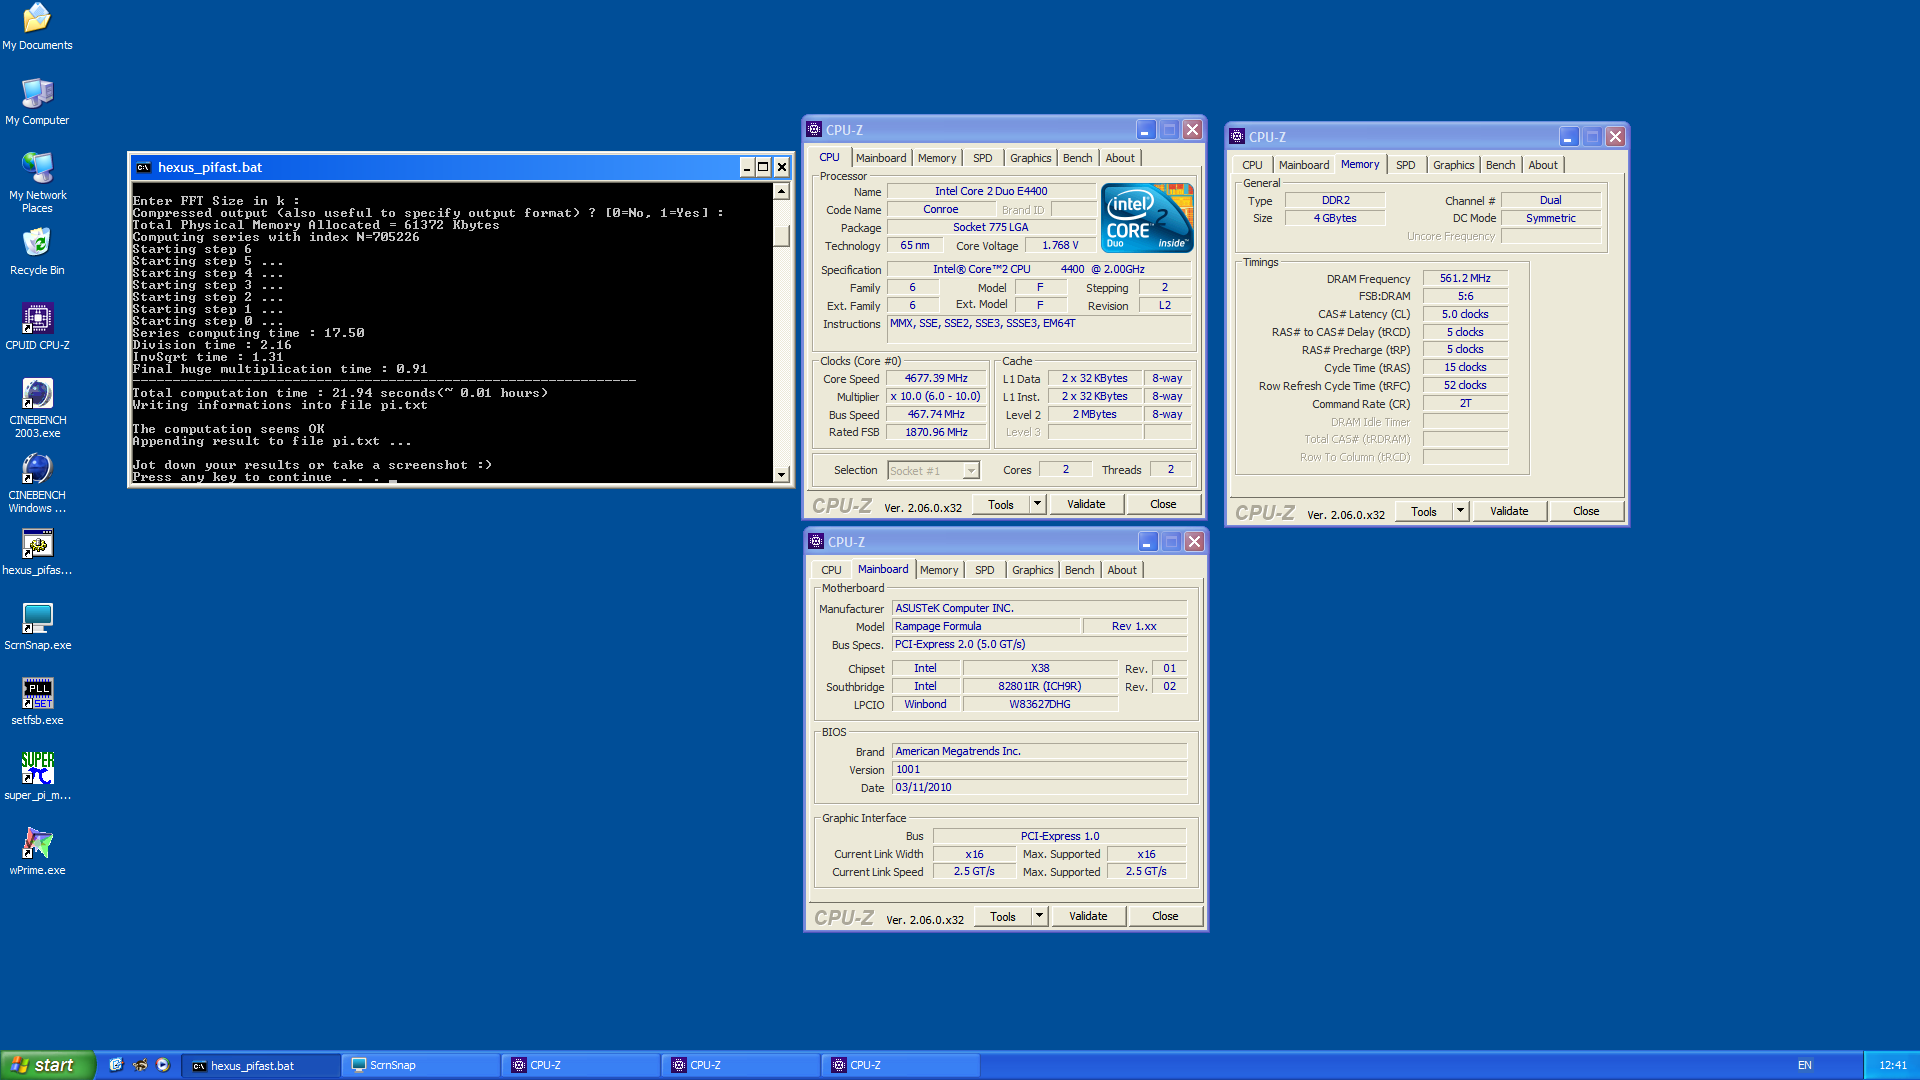This screenshot has width=1920, height=1080.
Task: Open My Documents desktop icon
Action: tap(37, 27)
